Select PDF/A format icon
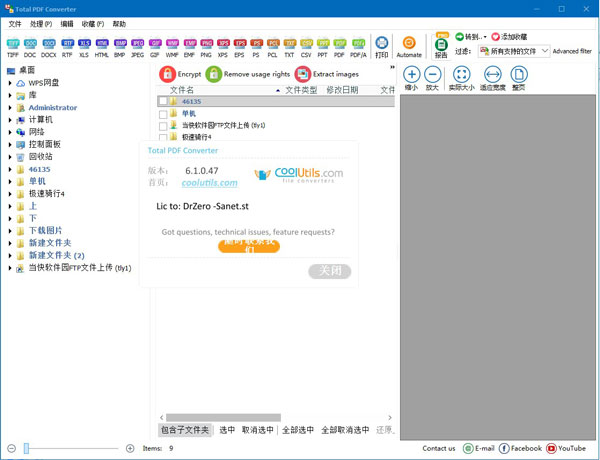 click(x=358, y=47)
